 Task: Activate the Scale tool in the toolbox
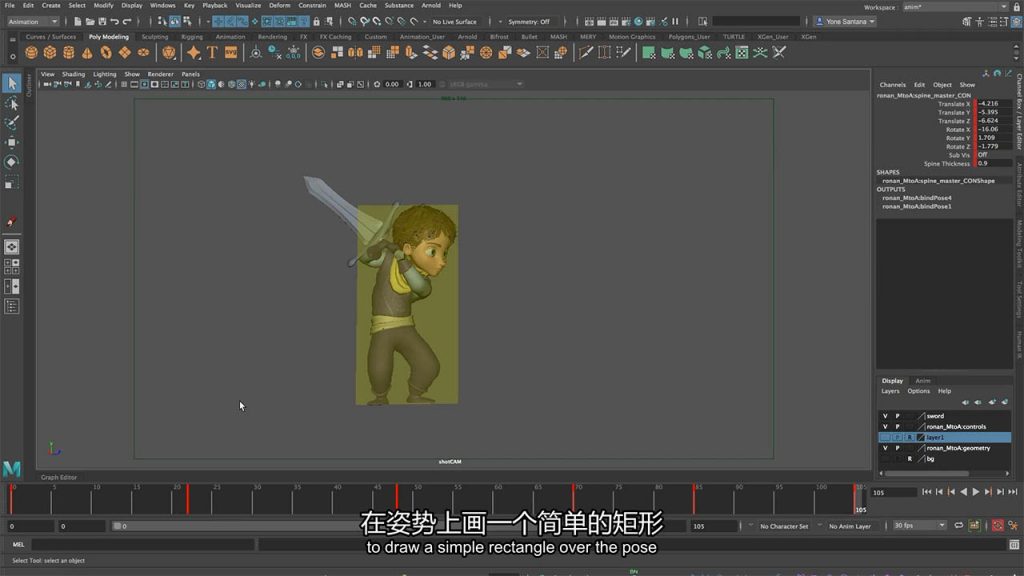(x=12, y=183)
